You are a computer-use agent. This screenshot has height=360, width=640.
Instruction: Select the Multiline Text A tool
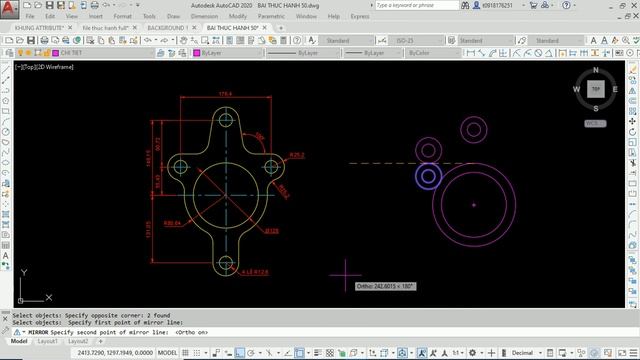point(6,256)
